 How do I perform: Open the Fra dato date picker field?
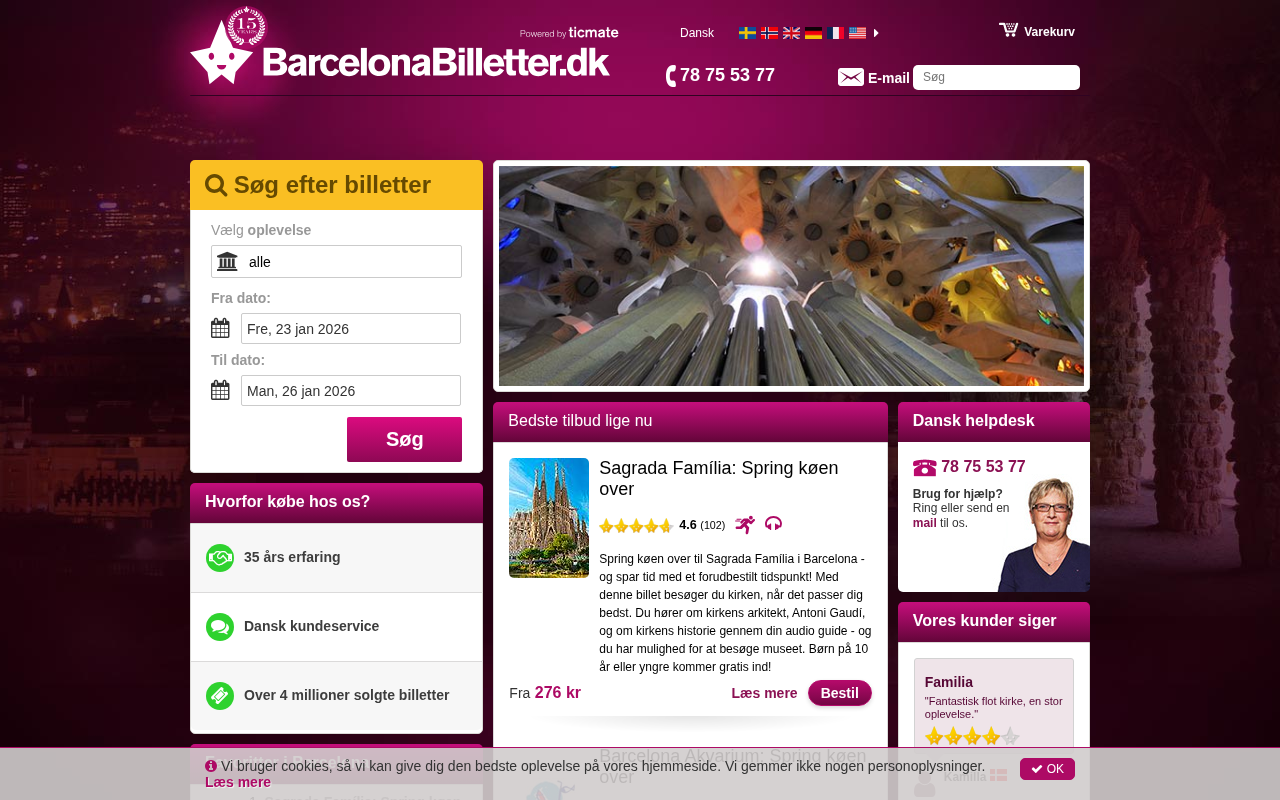coord(351,328)
